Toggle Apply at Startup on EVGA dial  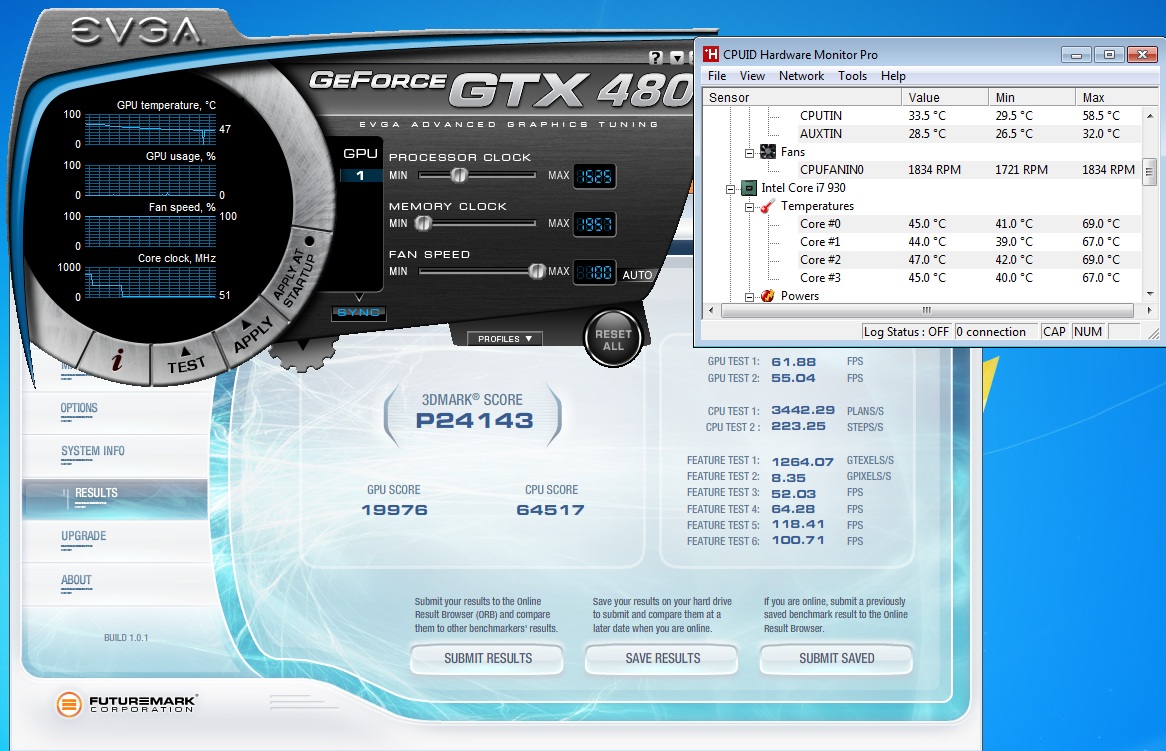296,275
